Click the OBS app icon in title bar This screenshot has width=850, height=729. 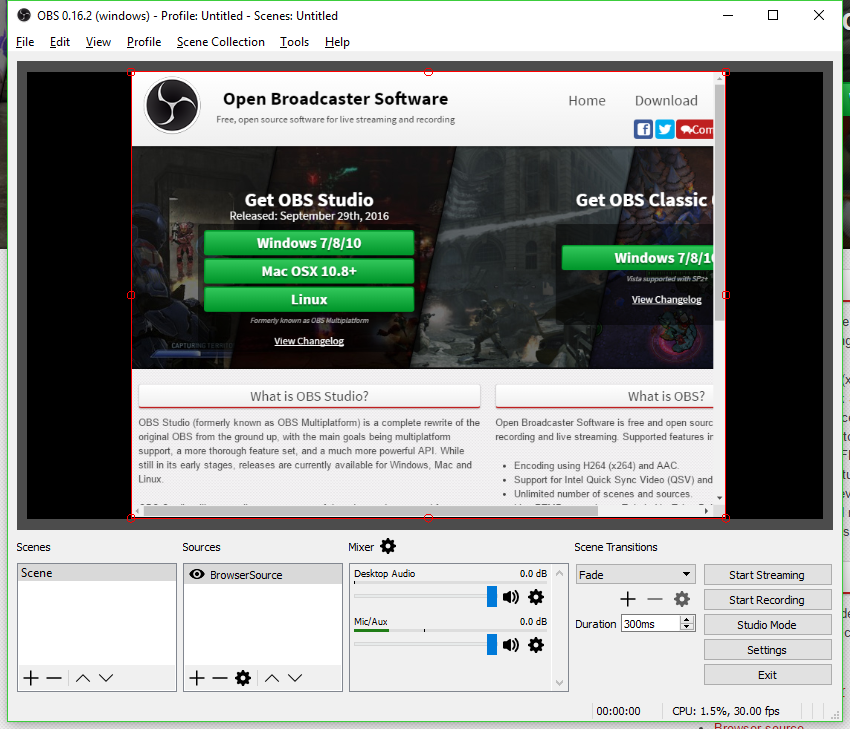(24, 15)
